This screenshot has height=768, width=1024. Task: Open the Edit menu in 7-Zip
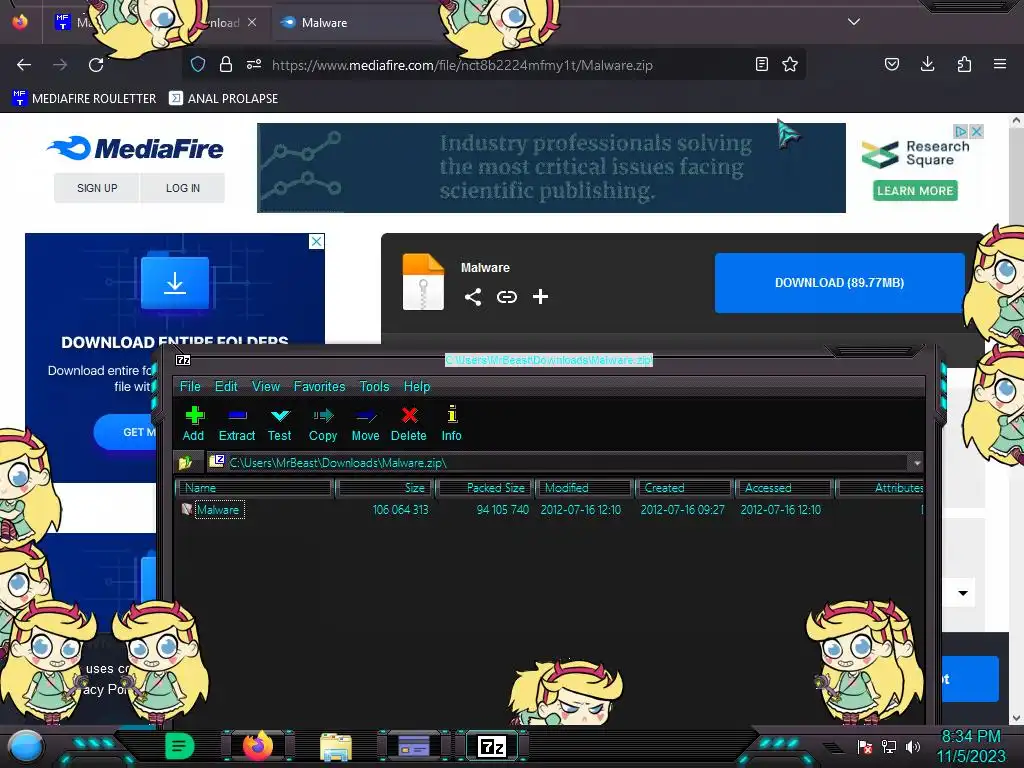[x=226, y=387]
